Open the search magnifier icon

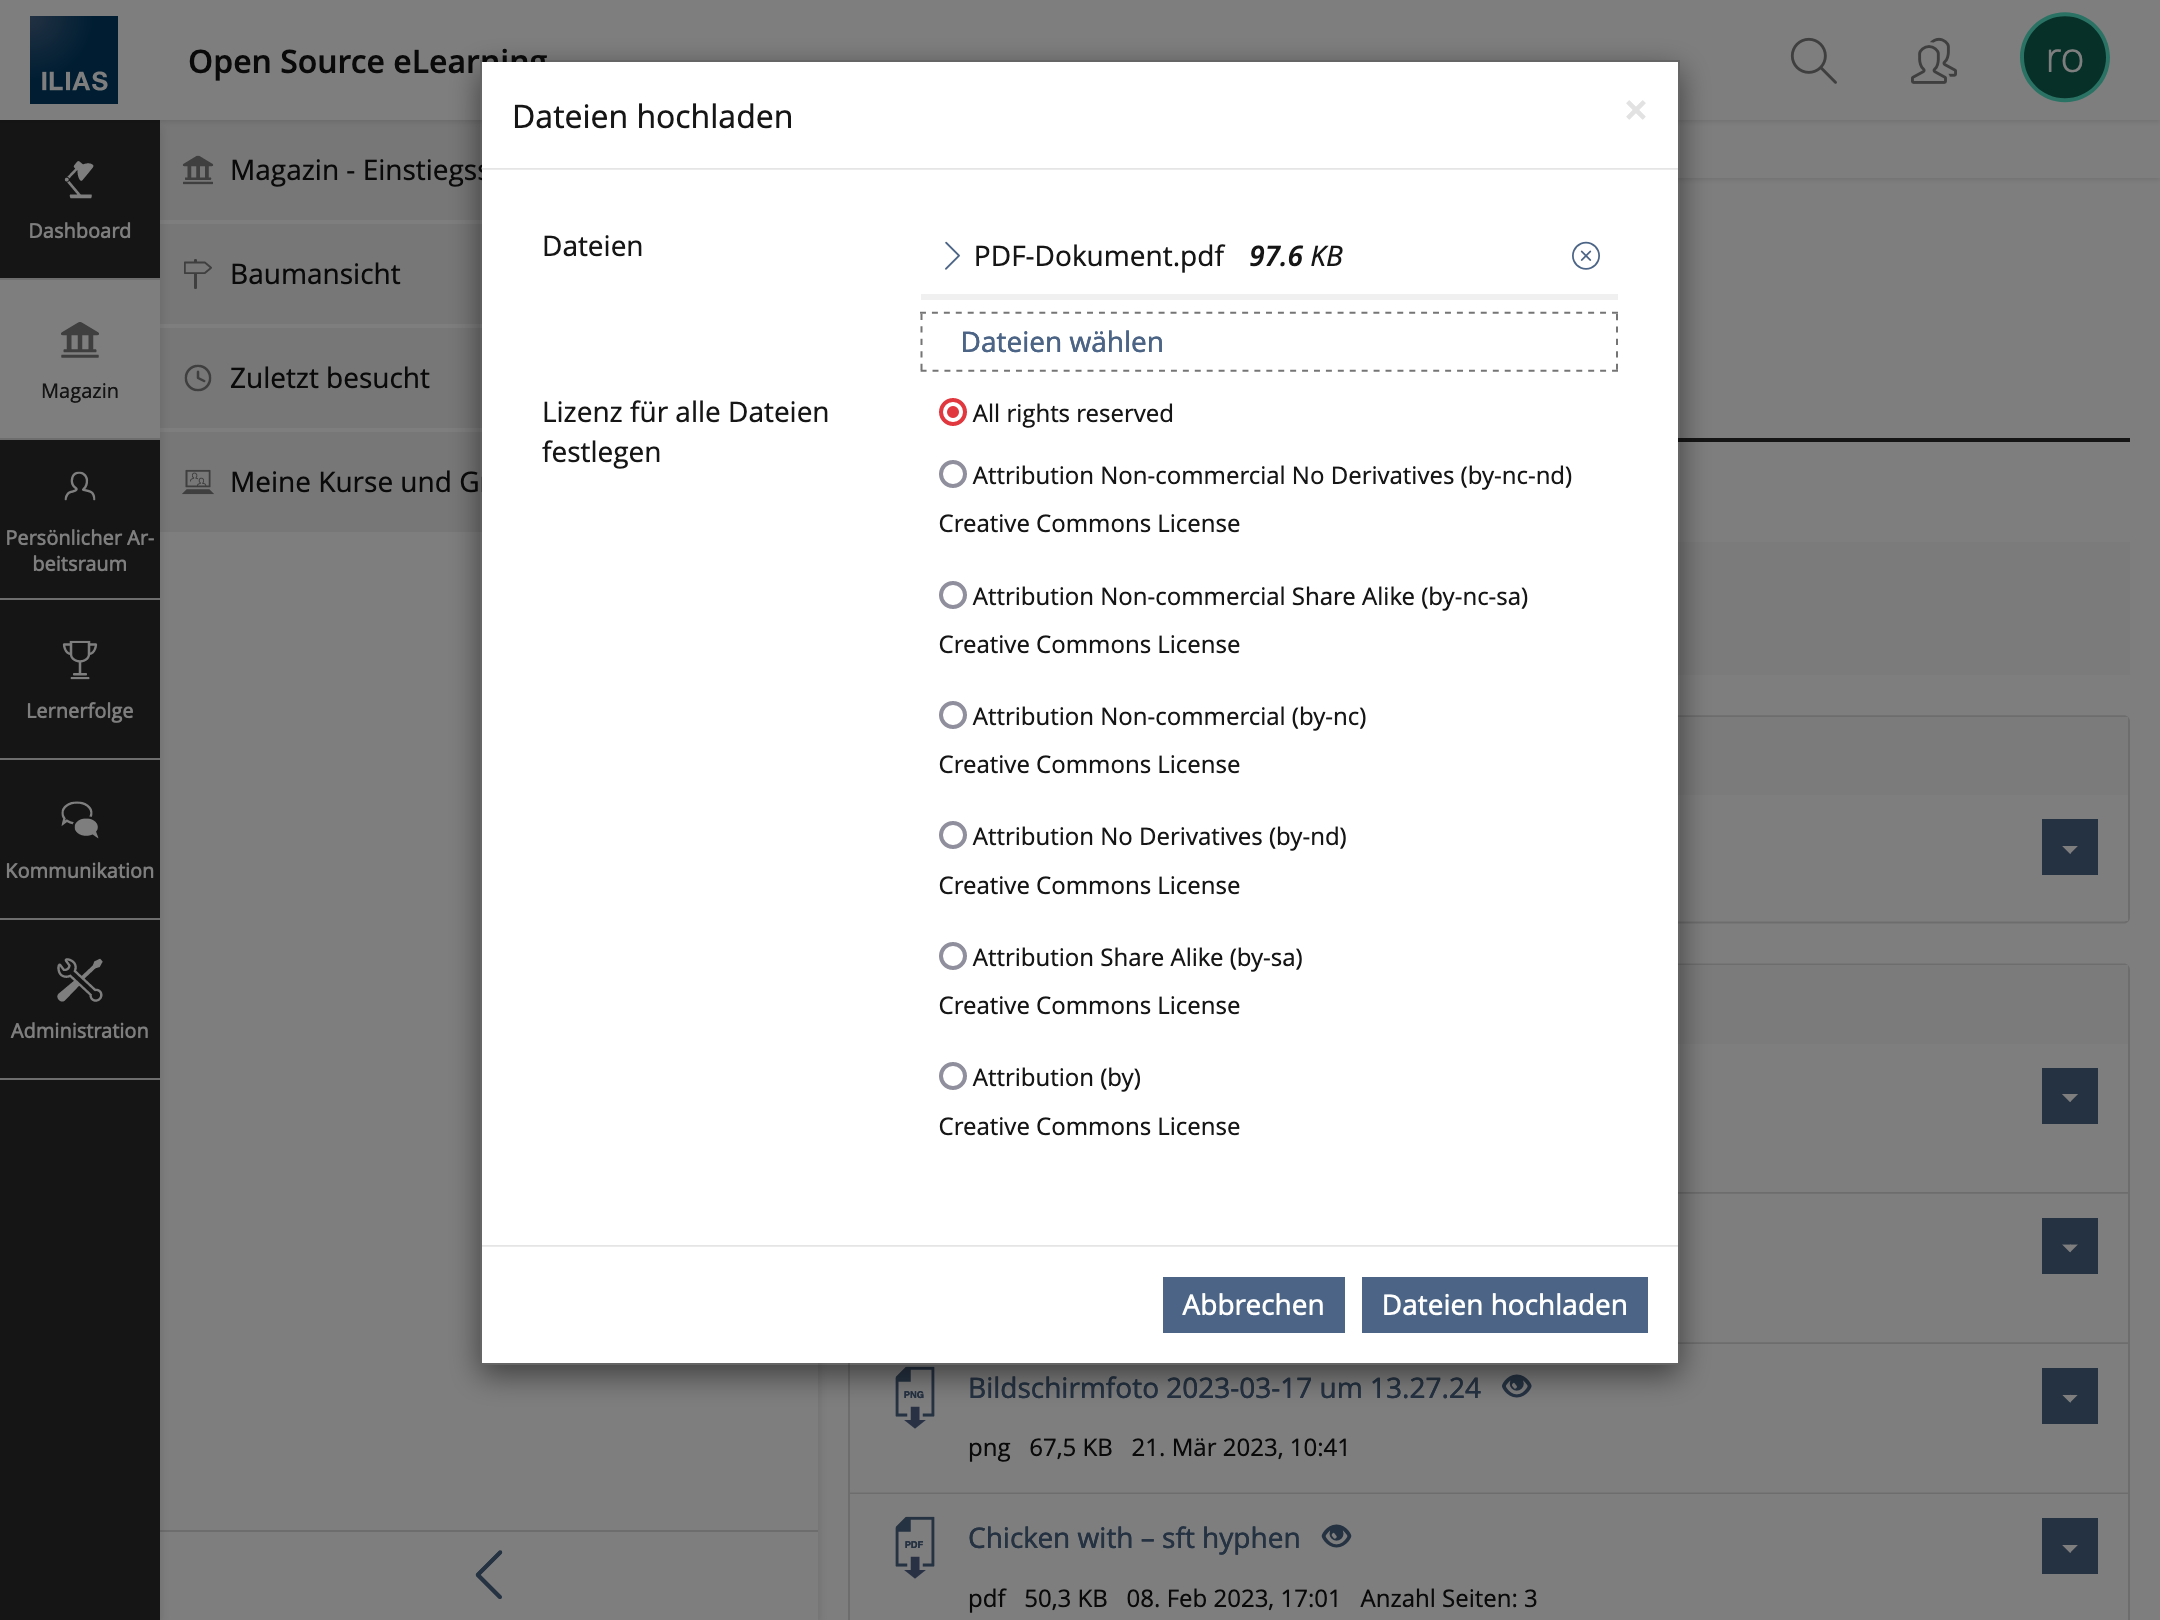pyautogui.click(x=1812, y=62)
